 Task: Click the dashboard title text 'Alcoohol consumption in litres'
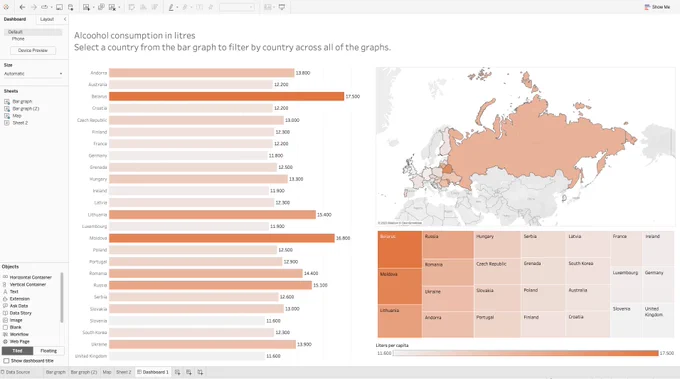134,36
